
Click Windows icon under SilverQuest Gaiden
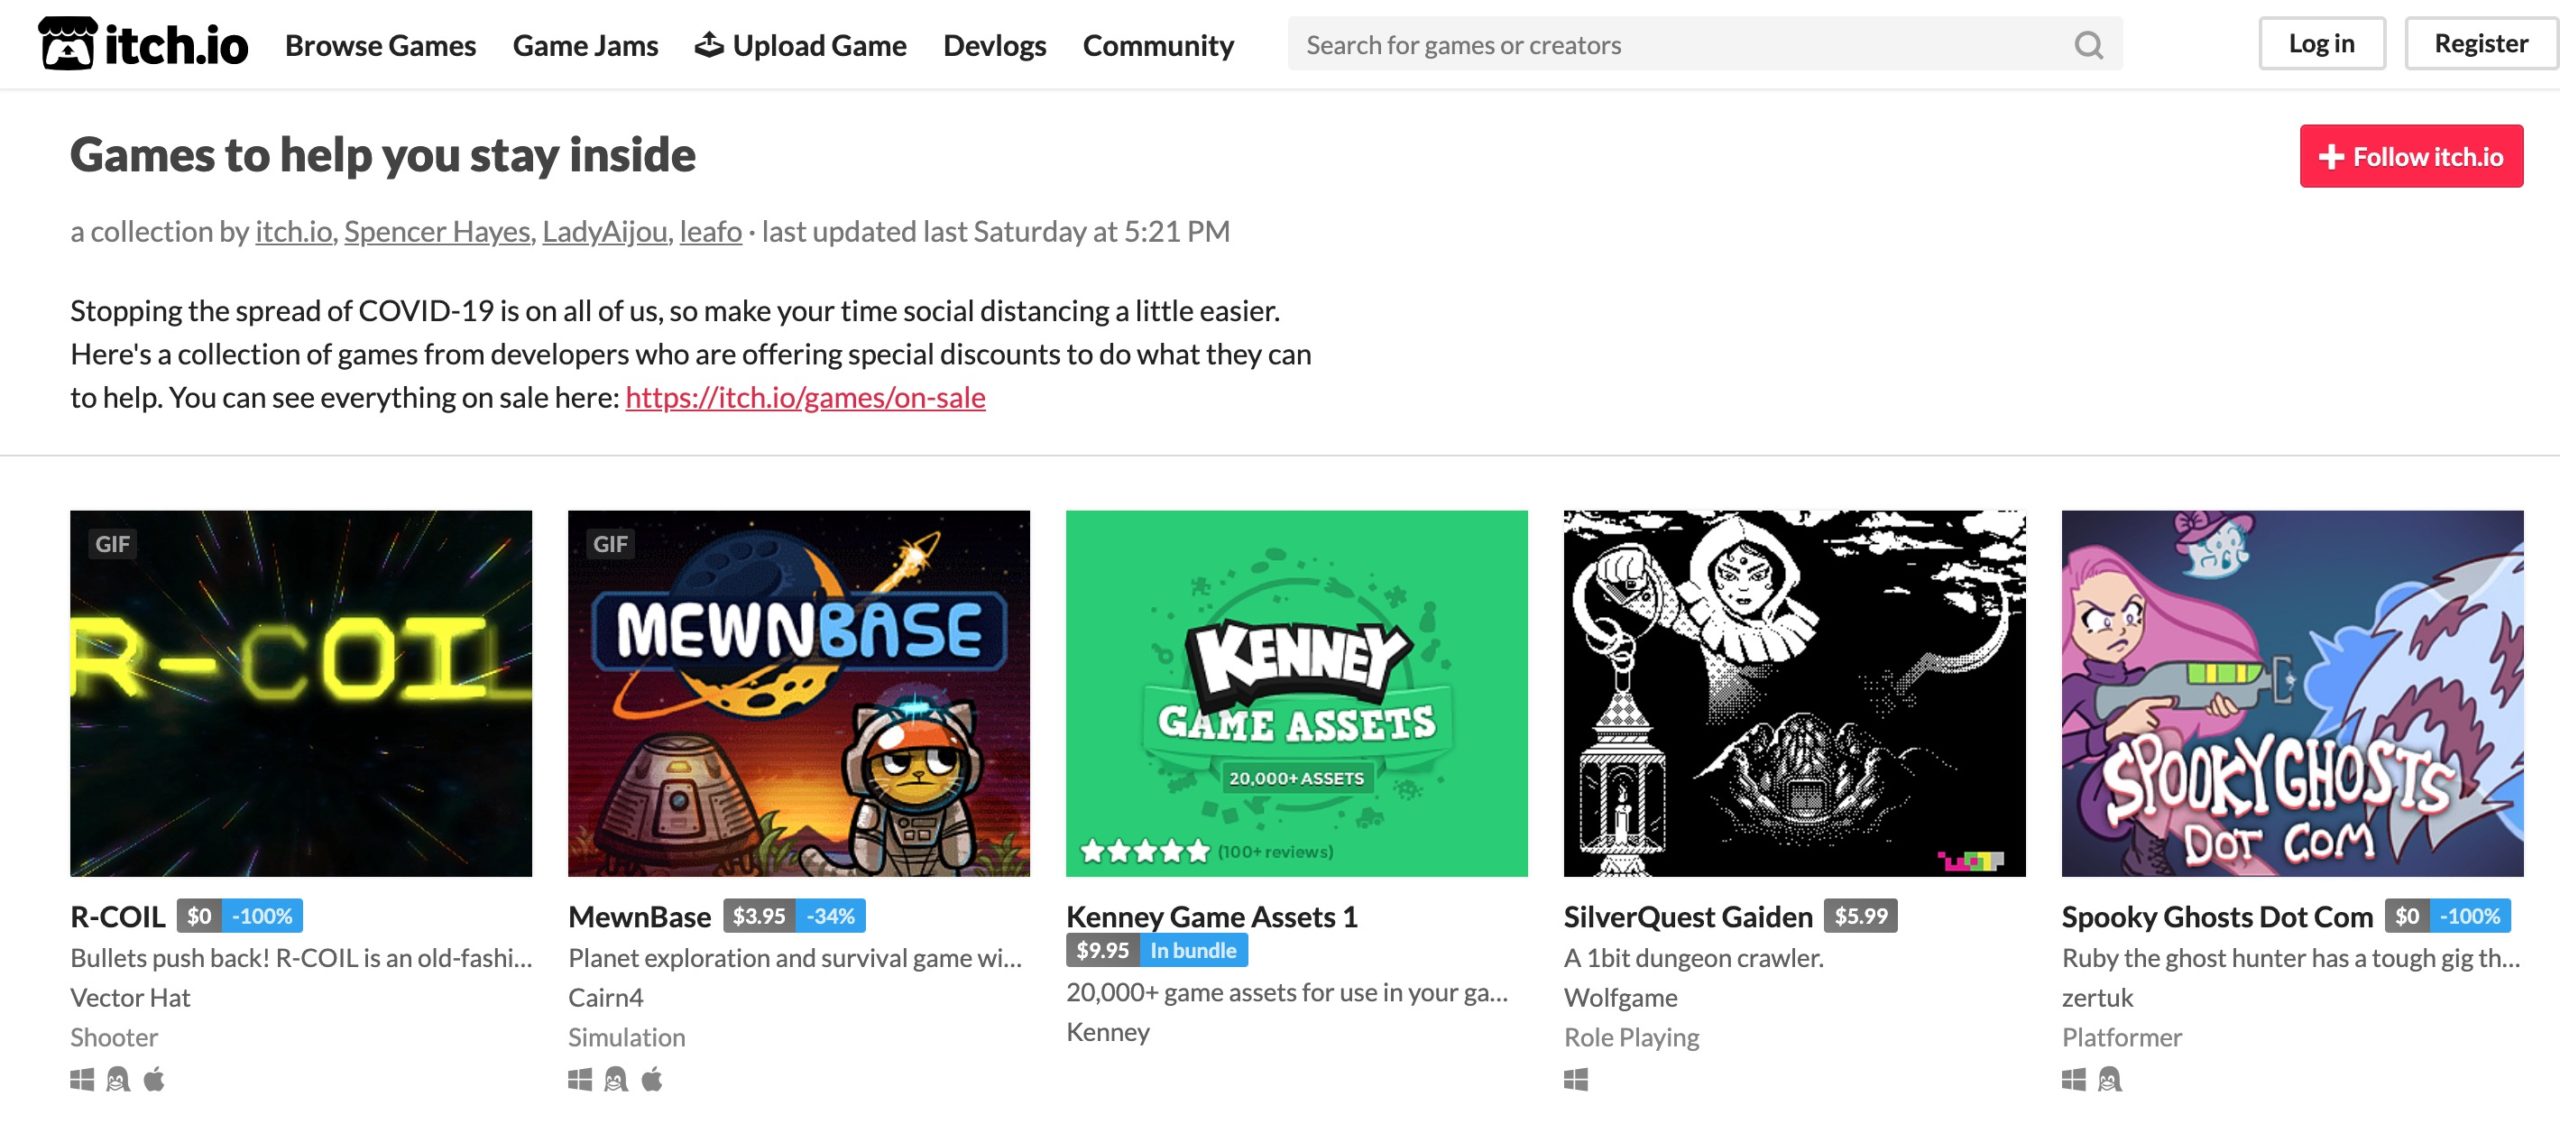(1576, 1080)
